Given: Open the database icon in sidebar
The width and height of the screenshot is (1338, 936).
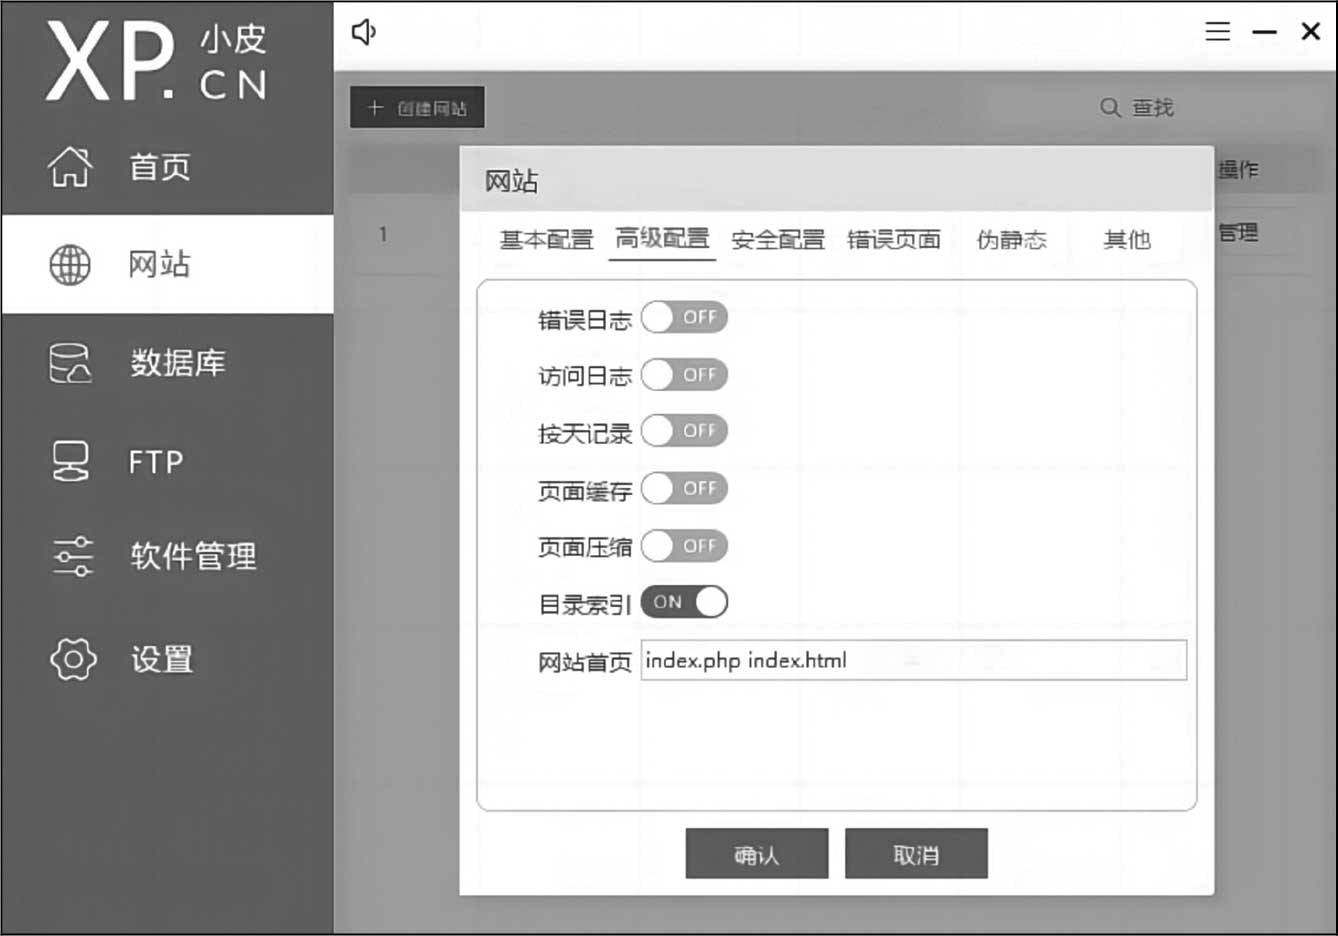Looking at the screenshot, I should pos(70,363).
